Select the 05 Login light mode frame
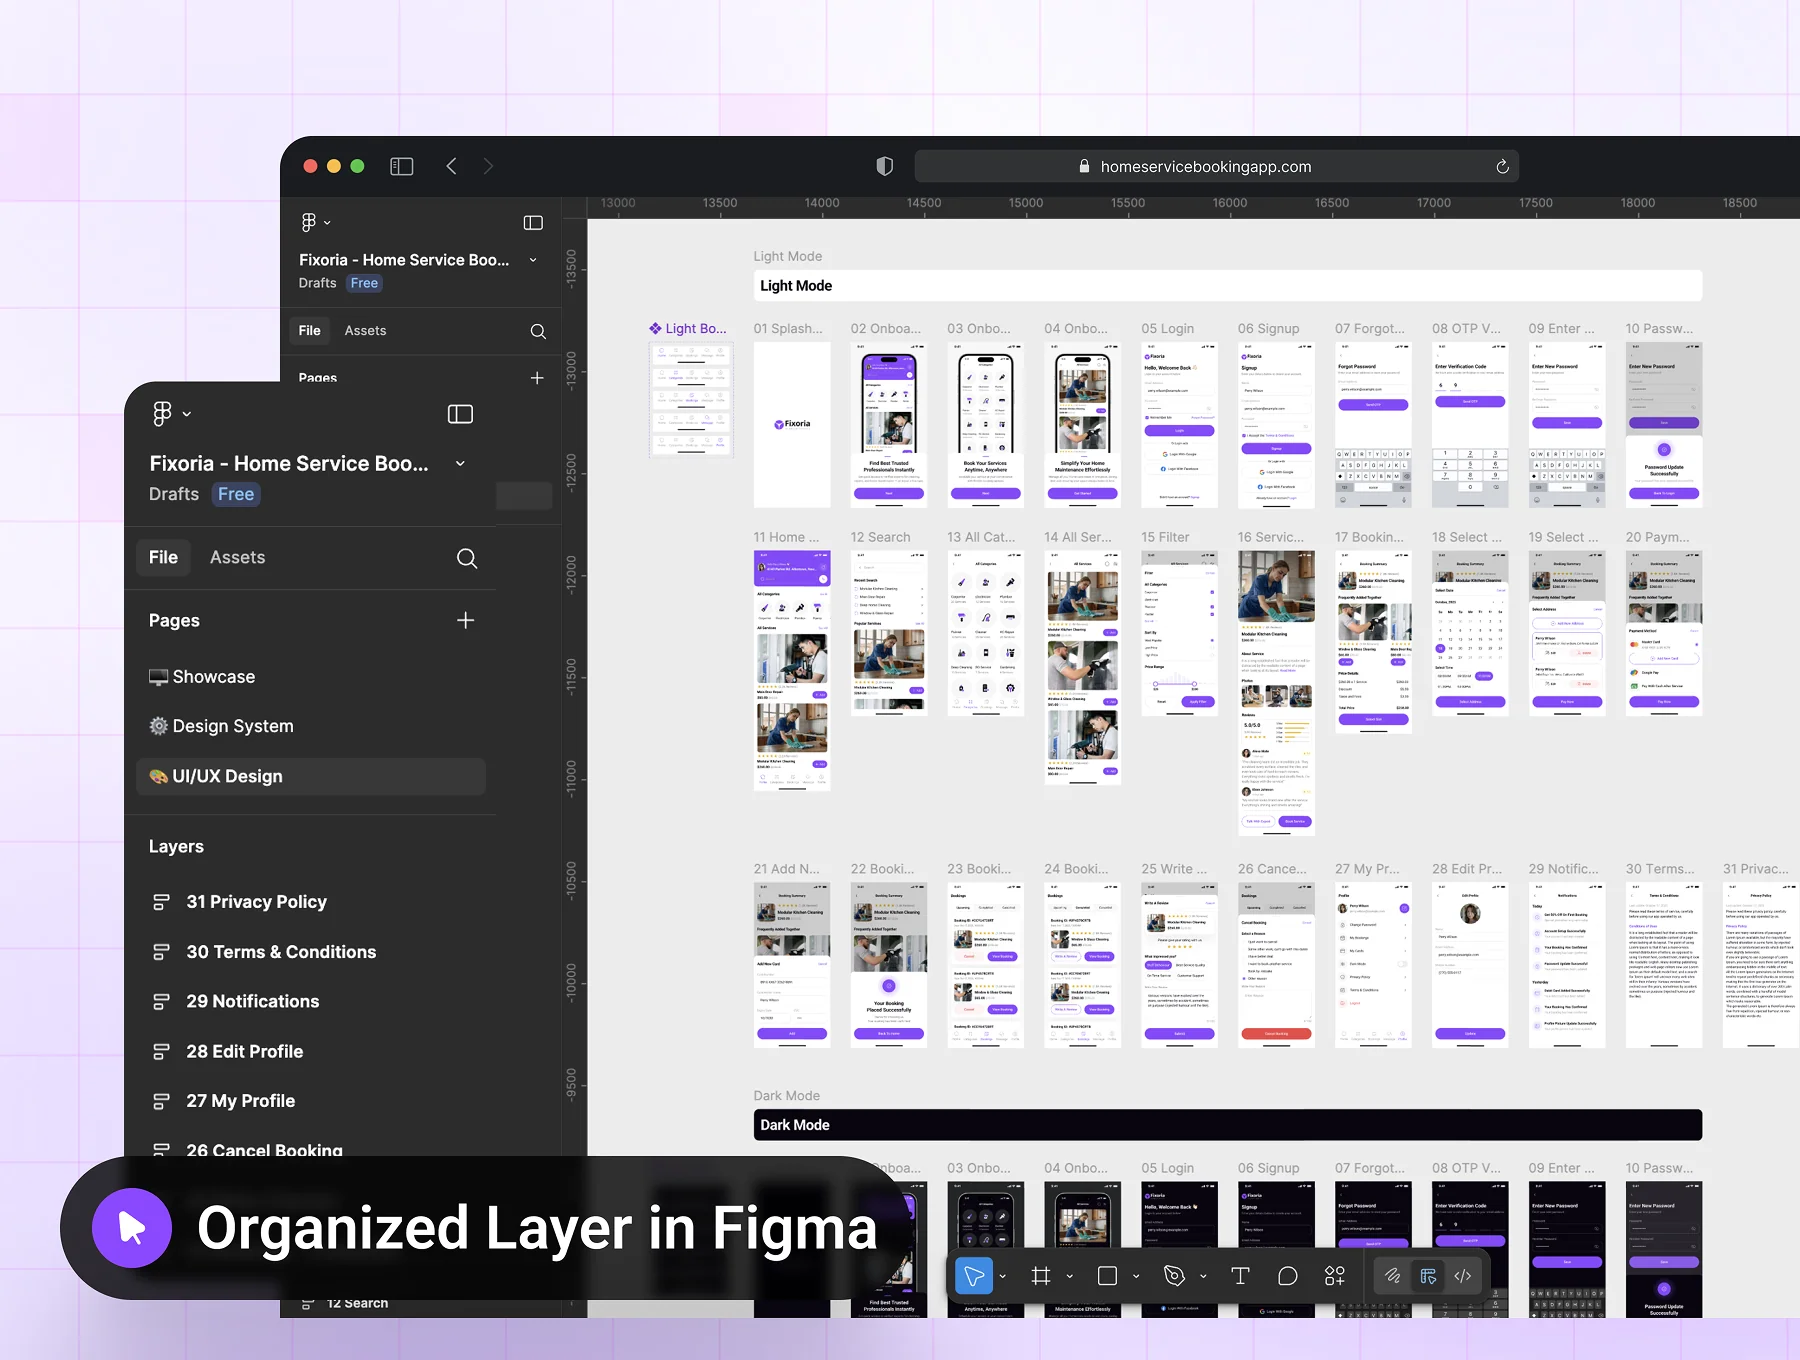The width and height of the screenshot is (1800, 1360). 1179,425
